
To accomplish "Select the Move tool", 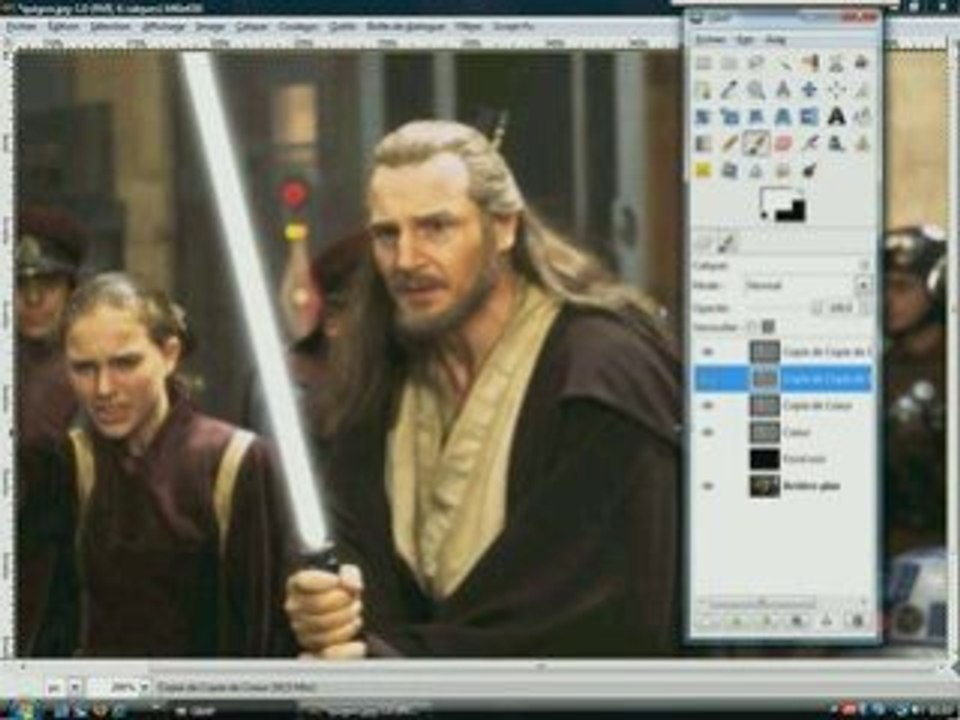I will coord(809,90).
